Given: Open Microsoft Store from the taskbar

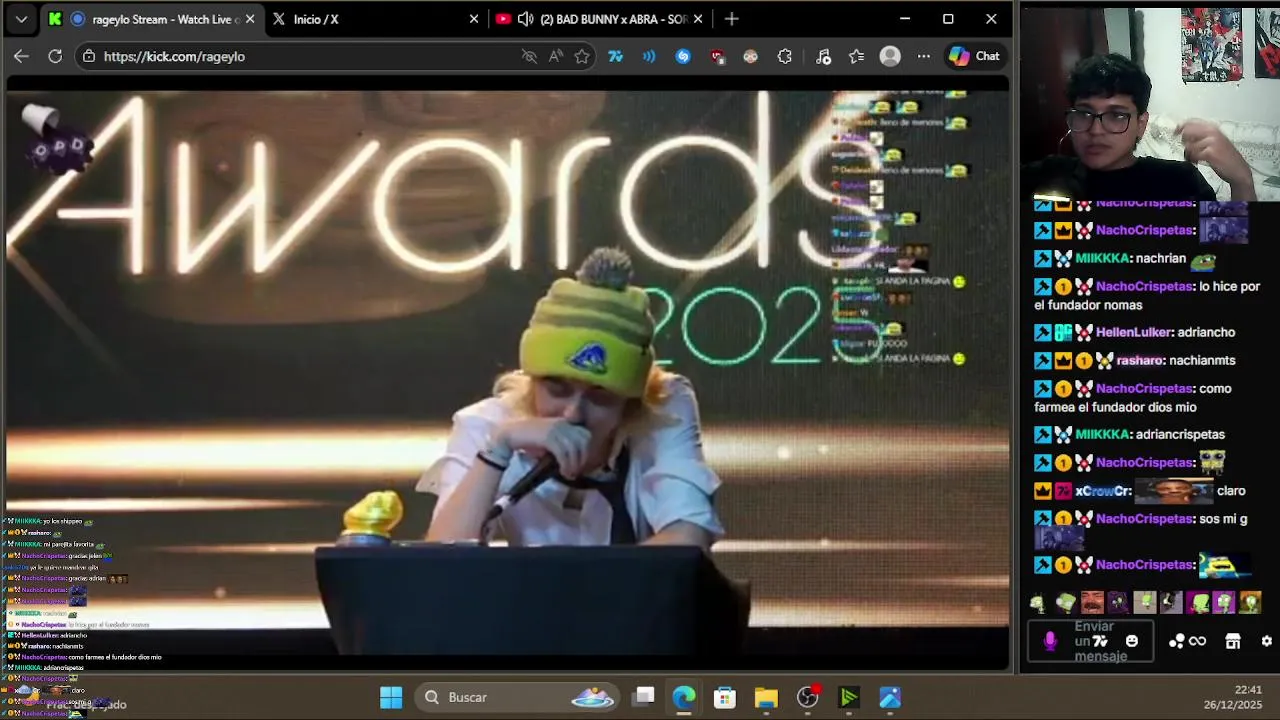Looking at the screenshot, I should coord(725,697).
